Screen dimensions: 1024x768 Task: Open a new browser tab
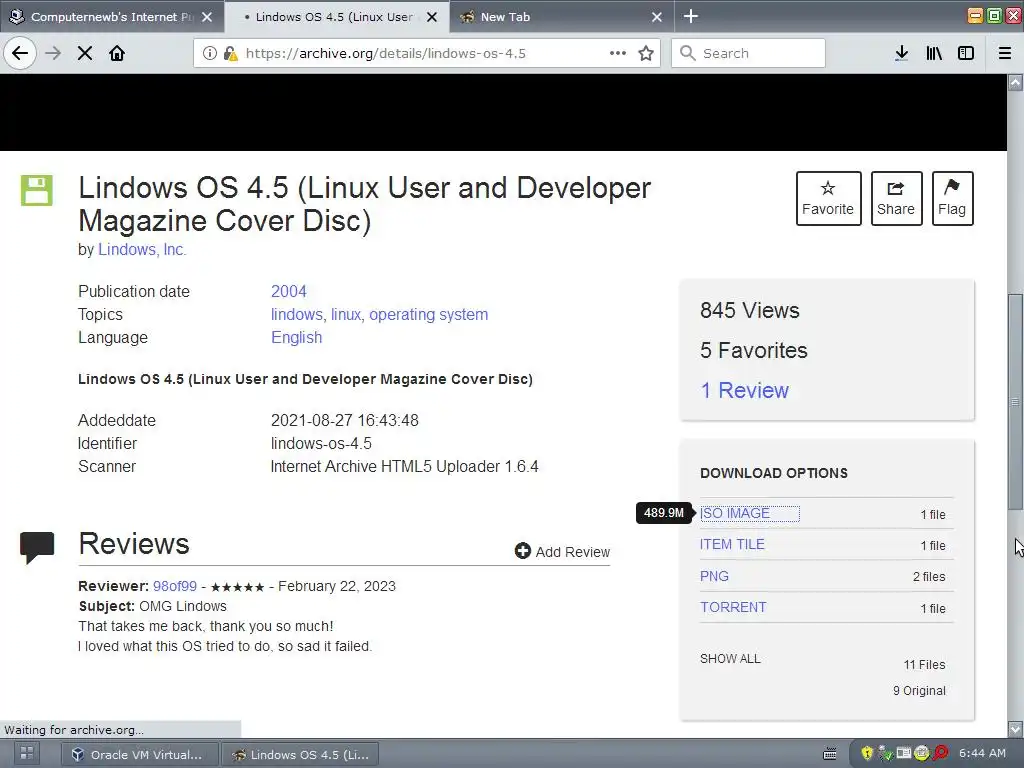click(x=691, y=16)
